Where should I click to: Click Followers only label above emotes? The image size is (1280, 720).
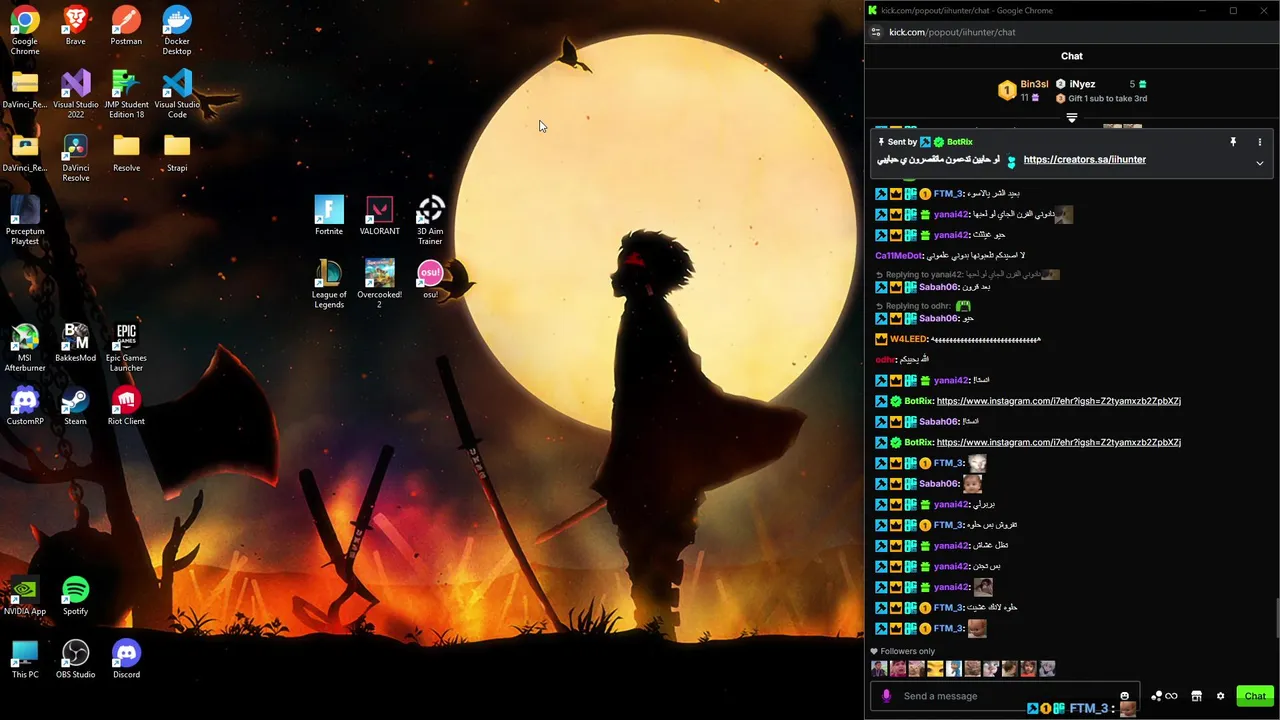pyautogui.click(x=907, y=651)
